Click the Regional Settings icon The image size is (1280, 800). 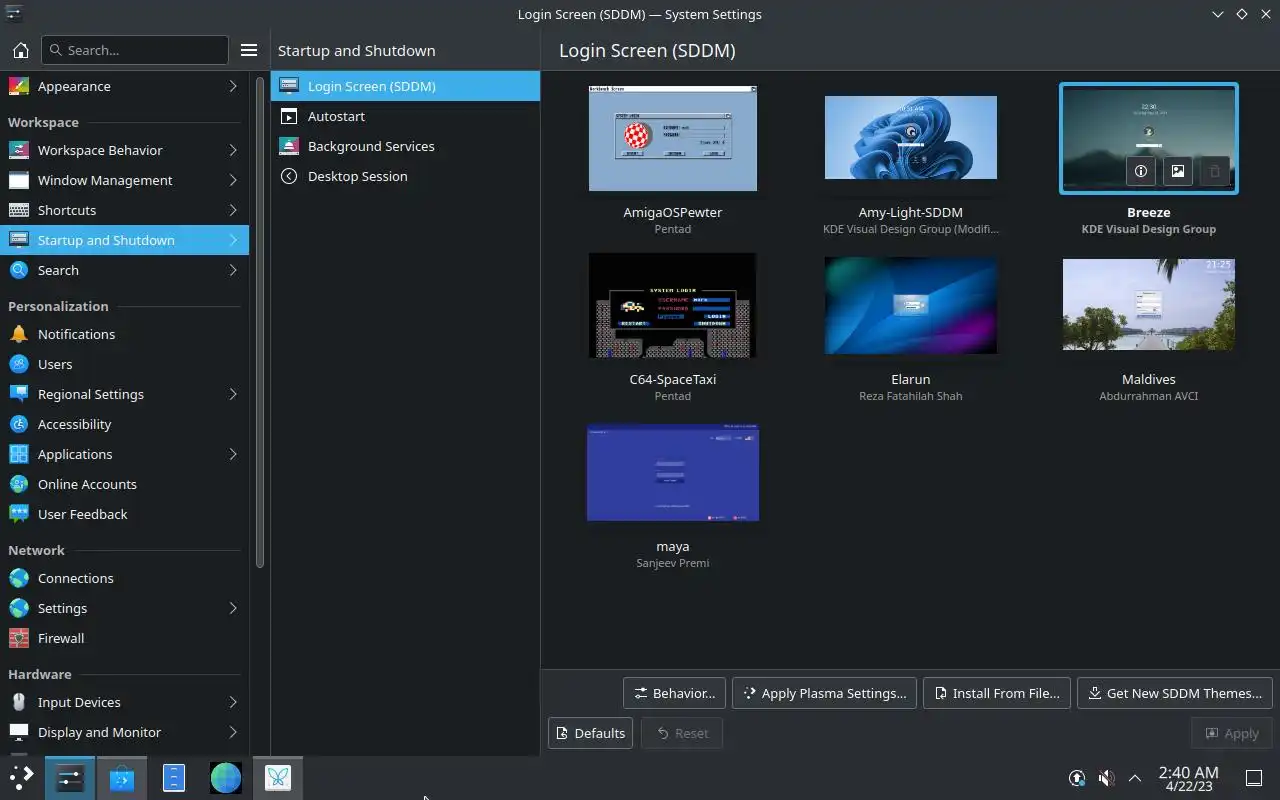coord(18,394)
